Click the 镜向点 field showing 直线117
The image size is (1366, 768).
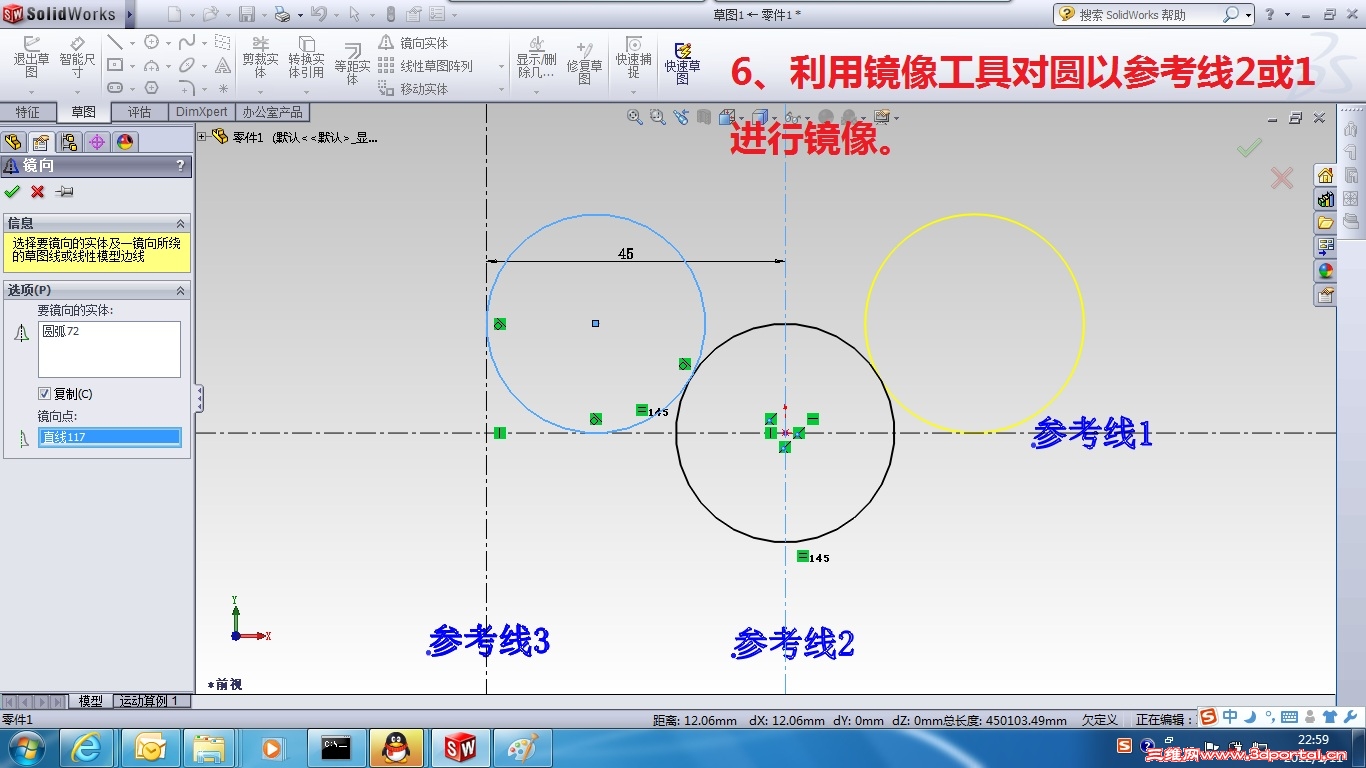(109, 437)
